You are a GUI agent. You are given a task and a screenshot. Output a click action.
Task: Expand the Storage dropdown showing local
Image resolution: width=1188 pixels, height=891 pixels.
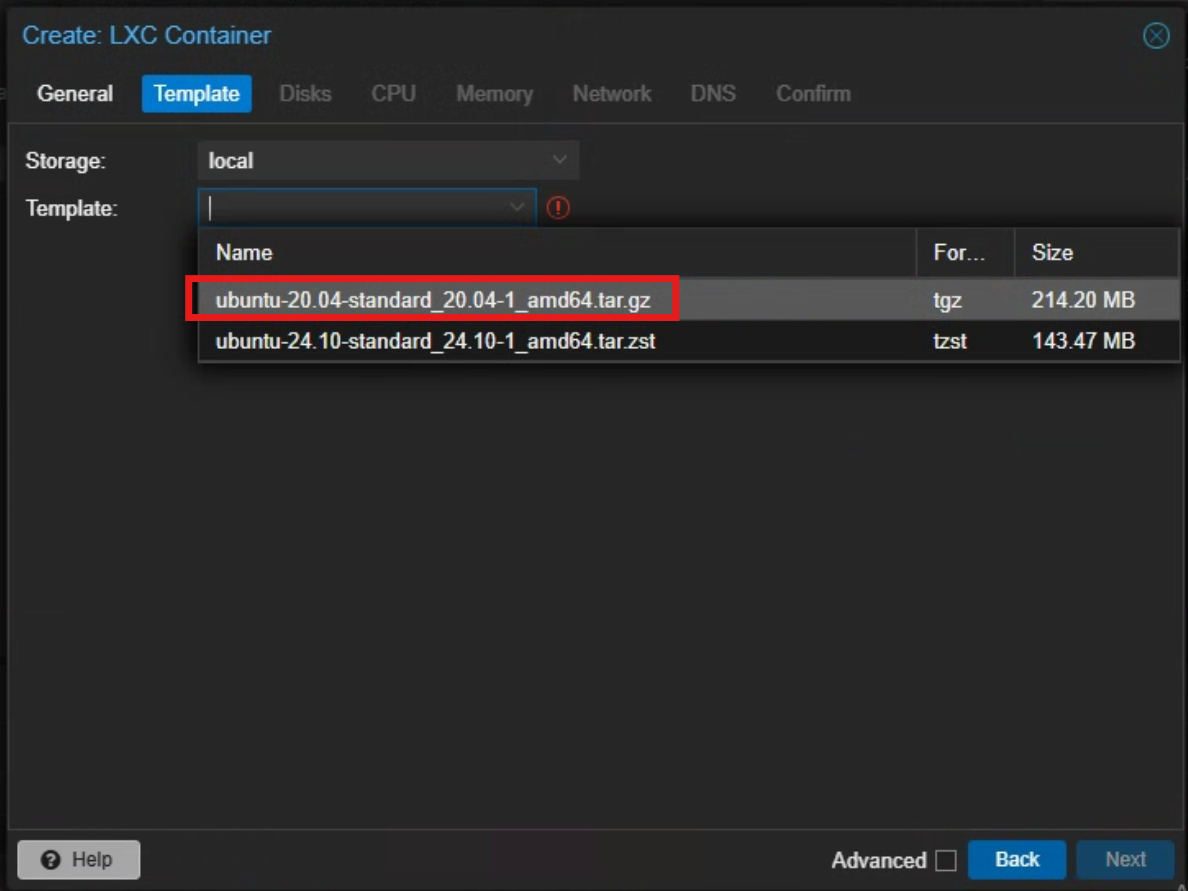(x=560, y=160)
